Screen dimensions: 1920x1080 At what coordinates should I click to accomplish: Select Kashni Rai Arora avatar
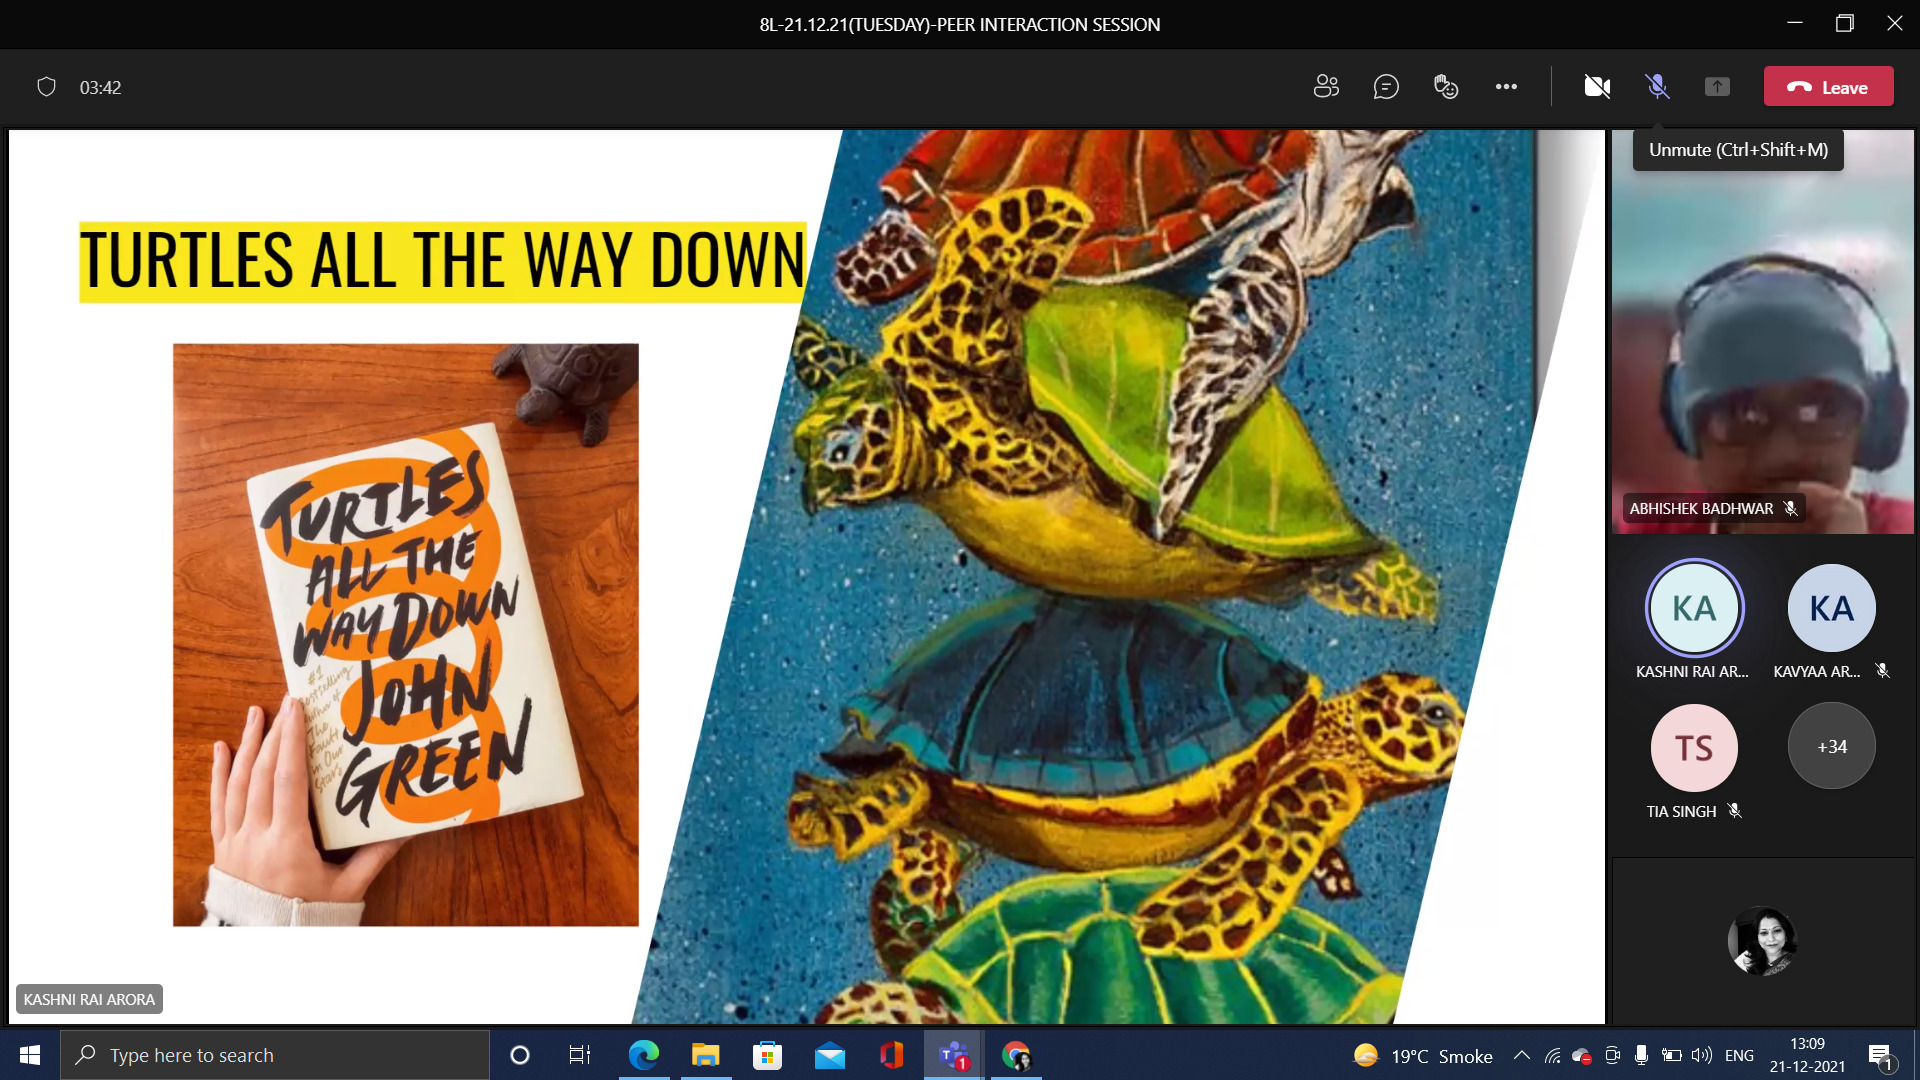(x=1694, y=608)
